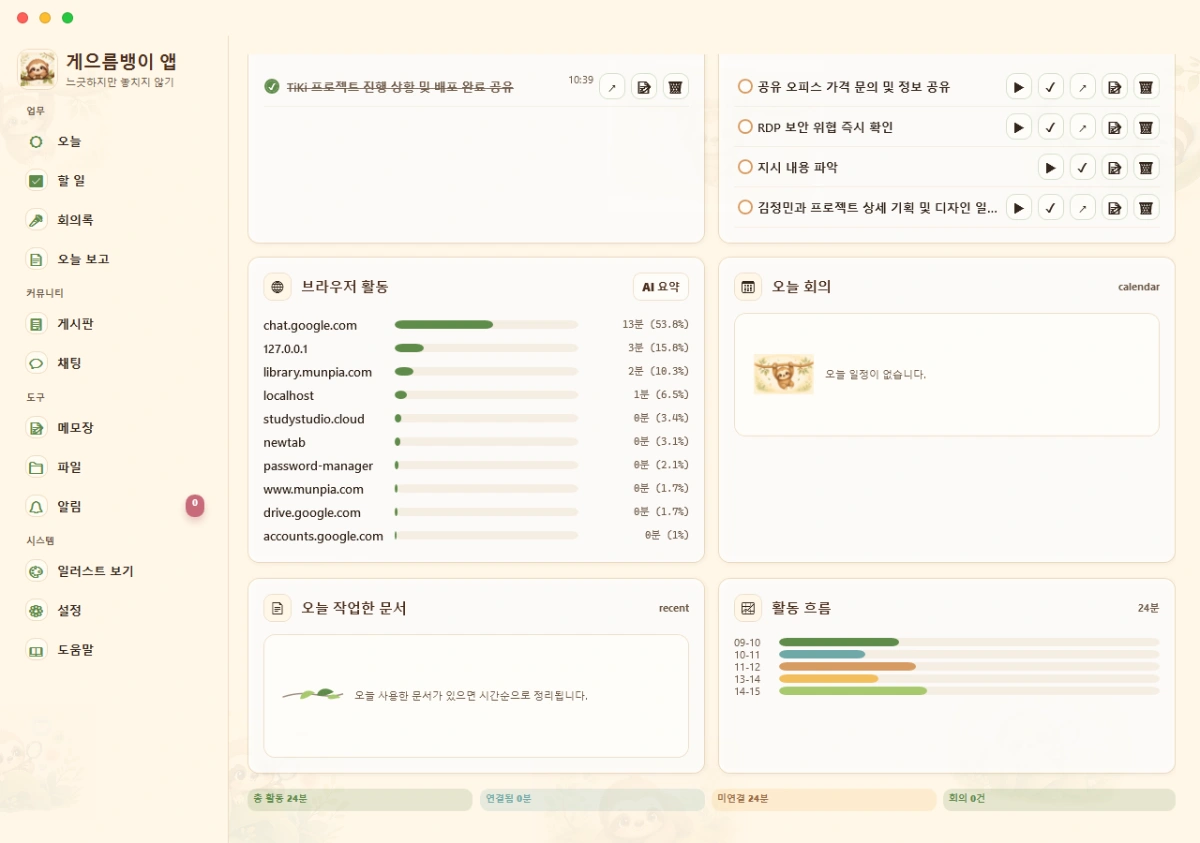The width and height of the screenshot is (1200, 843).
Task: Open 오늘 보고 in the sidebar
Action: point(115,259)
